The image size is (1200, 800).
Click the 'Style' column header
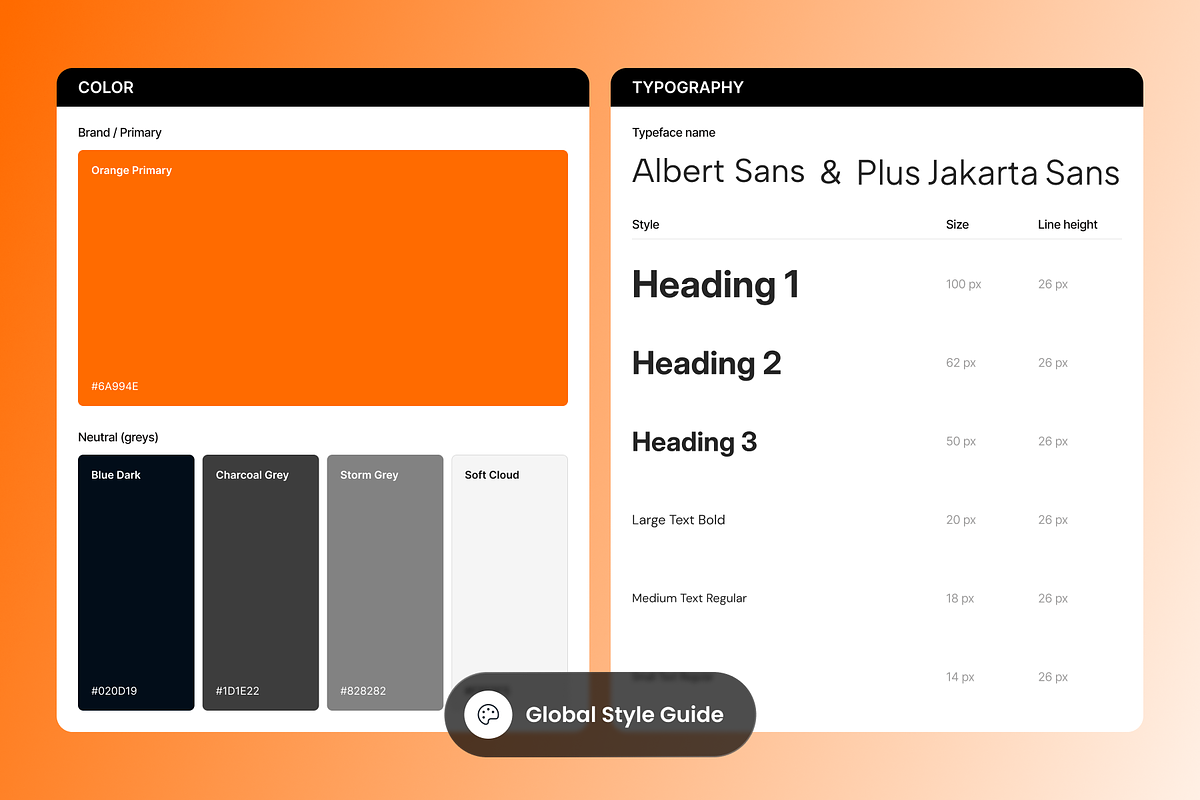click(x=646, y=225)
